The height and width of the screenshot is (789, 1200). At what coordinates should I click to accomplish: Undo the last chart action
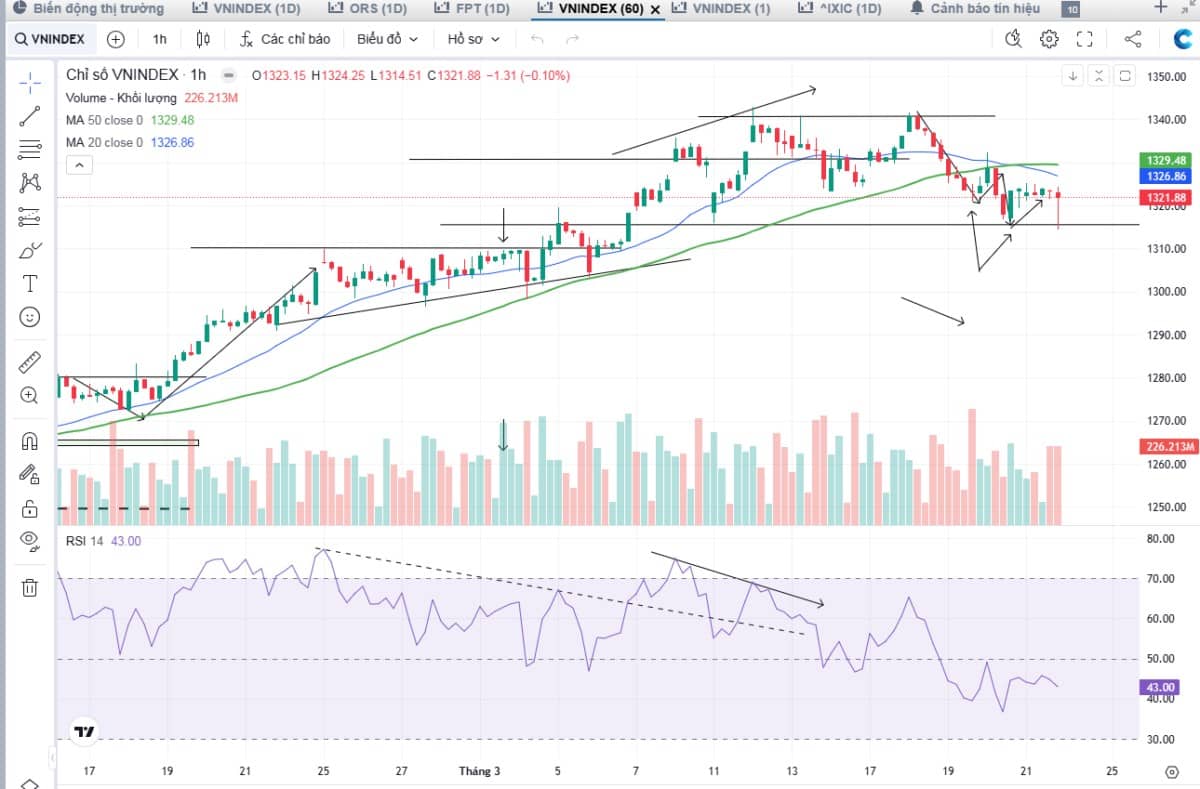[x=537, y=39]
